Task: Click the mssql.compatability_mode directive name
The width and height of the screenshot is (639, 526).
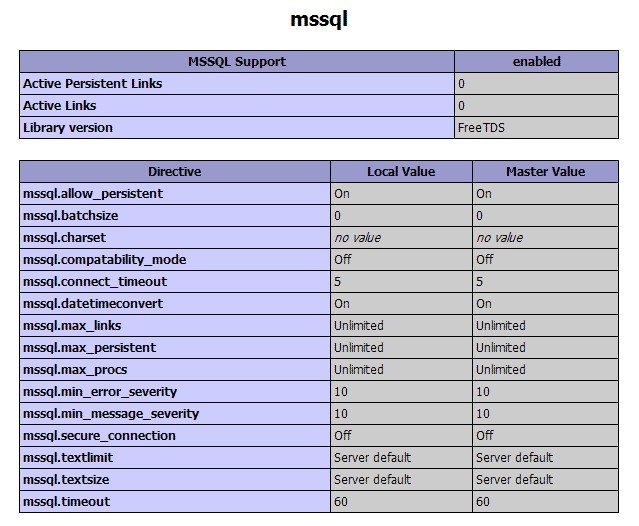Action: pyautogui.click(x=105, y=260)
